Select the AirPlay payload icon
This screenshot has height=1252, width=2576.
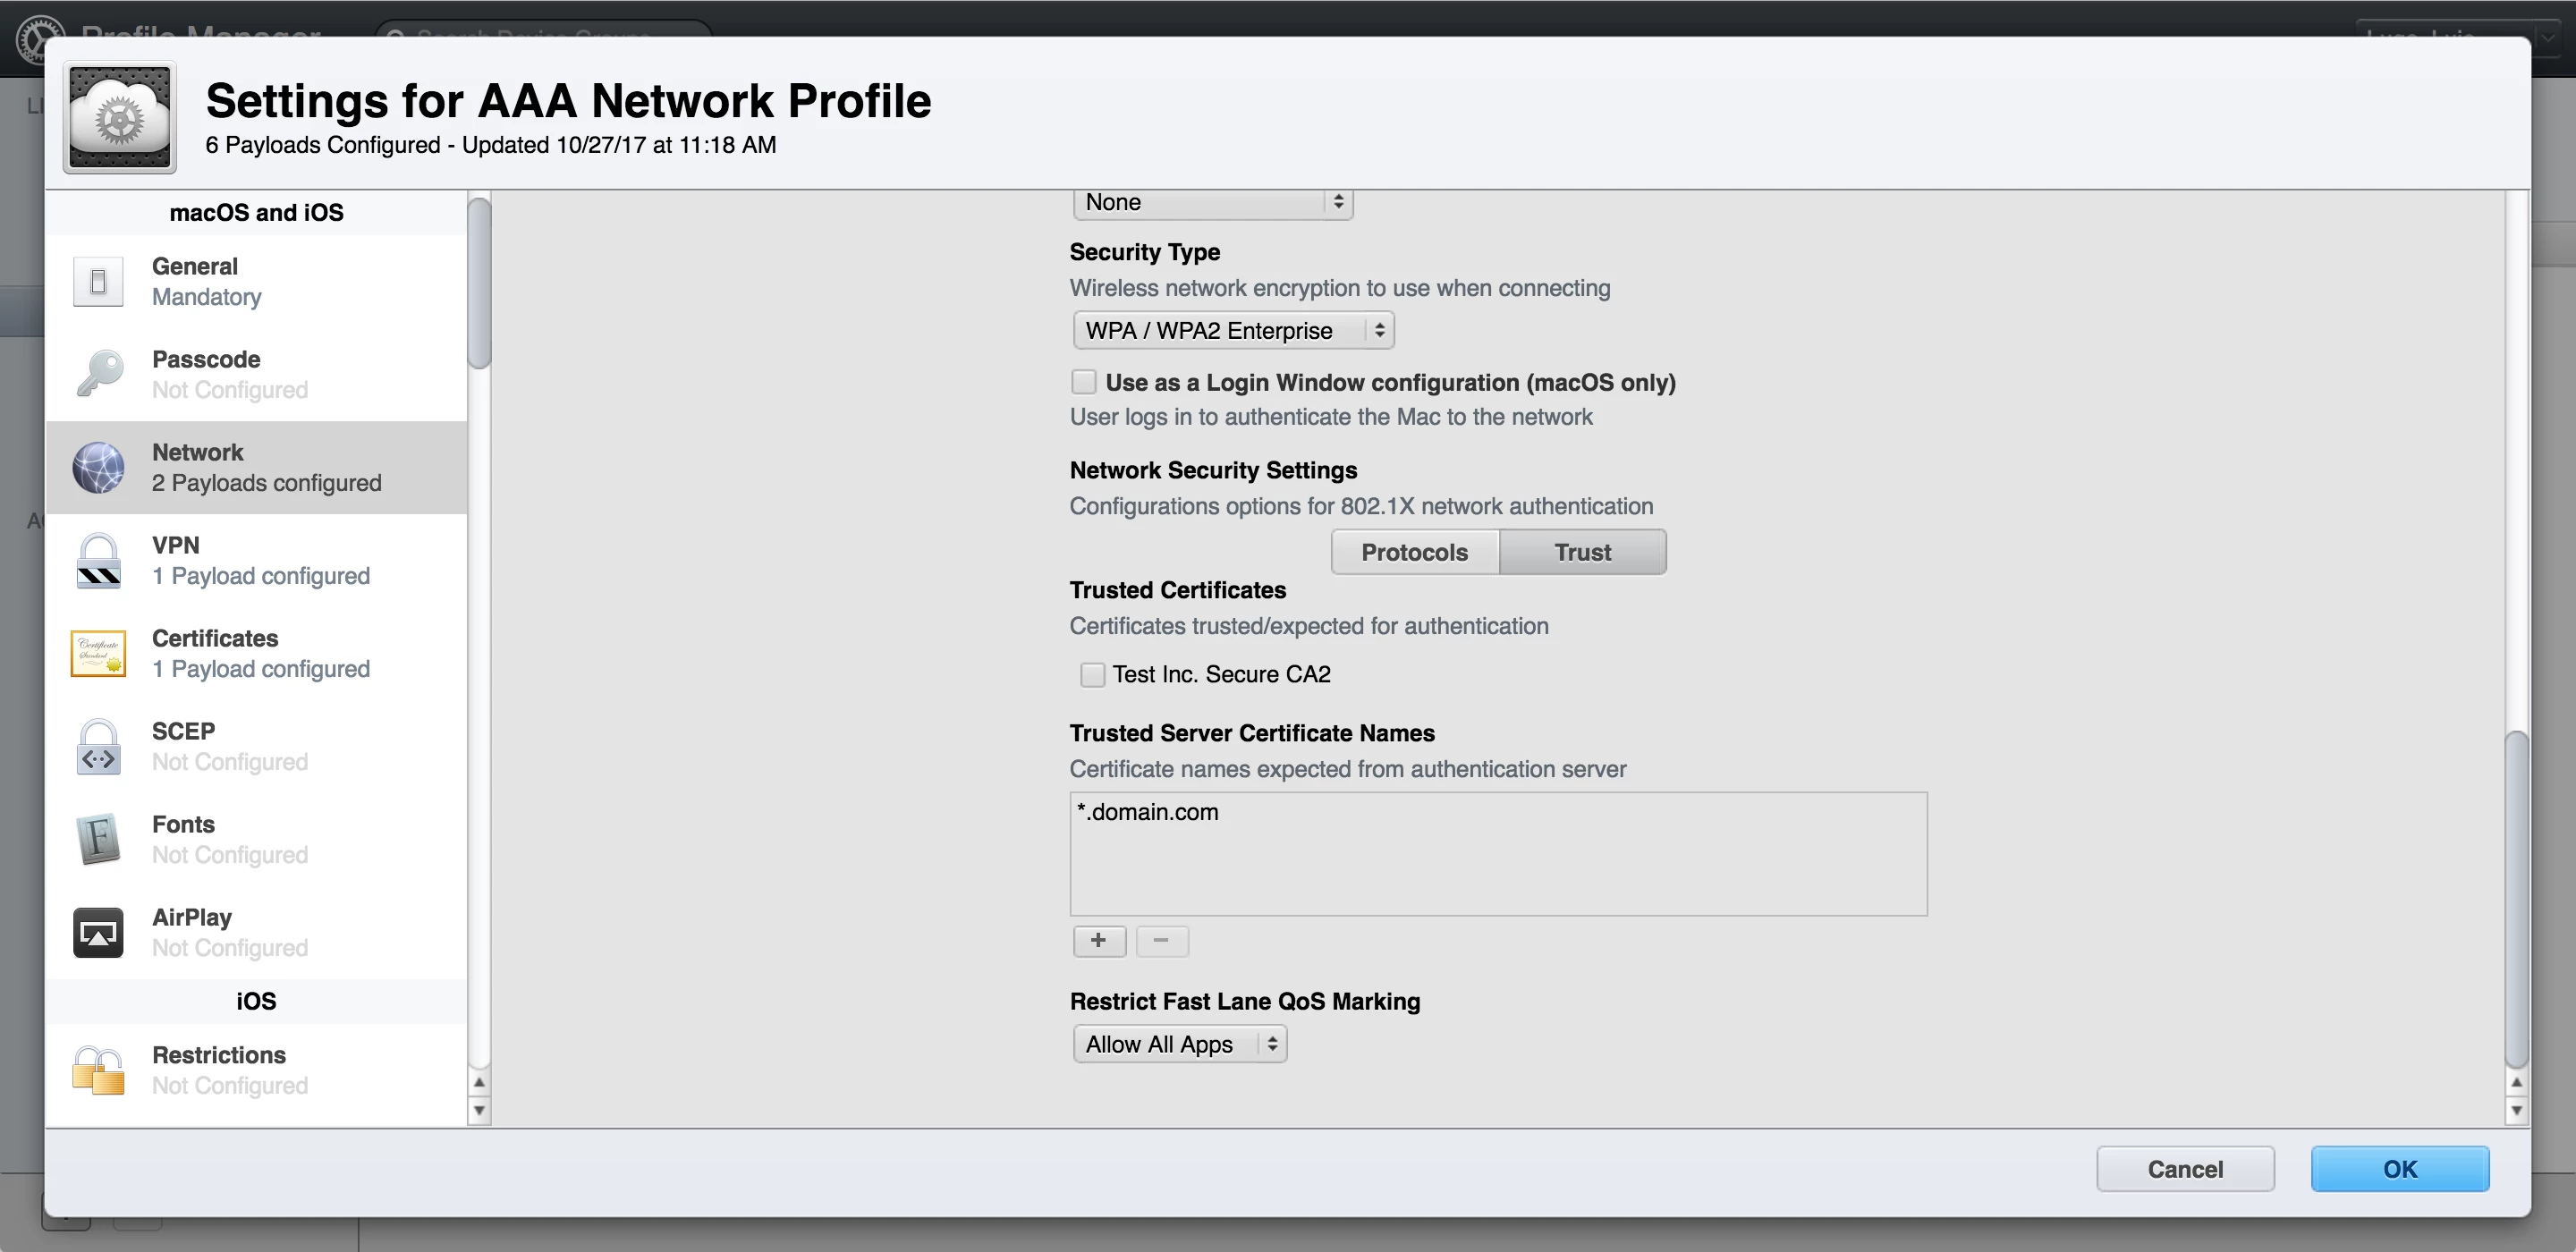coord(98,932)
